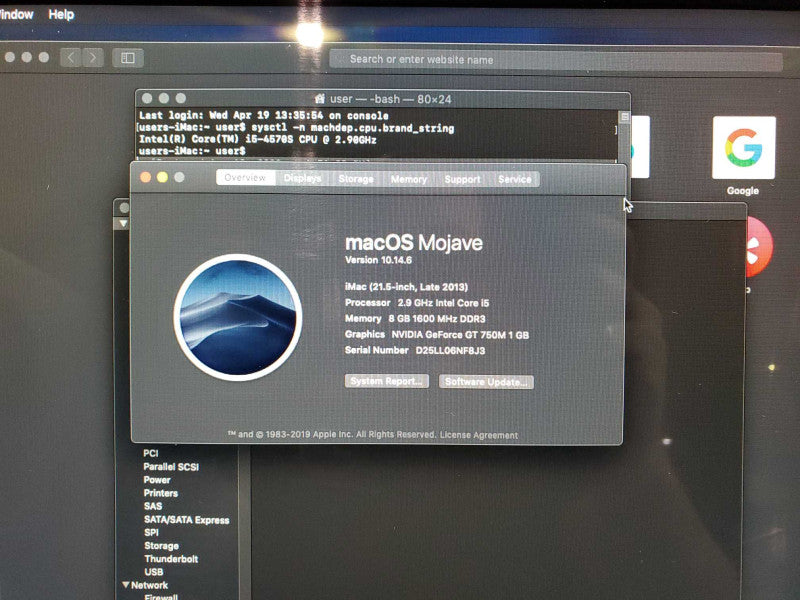The width and height of the screenshot is (800, 600).
Task: Click the Memory 8 GB 1600 MHz DDR3 line
Action: pos(415,319)
